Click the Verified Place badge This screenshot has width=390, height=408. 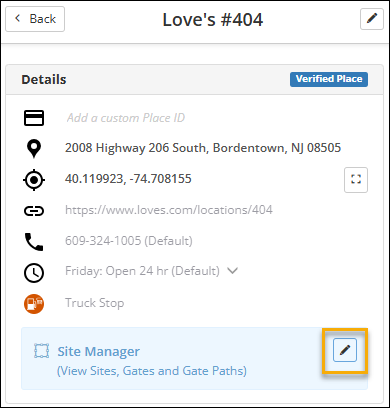329,79
